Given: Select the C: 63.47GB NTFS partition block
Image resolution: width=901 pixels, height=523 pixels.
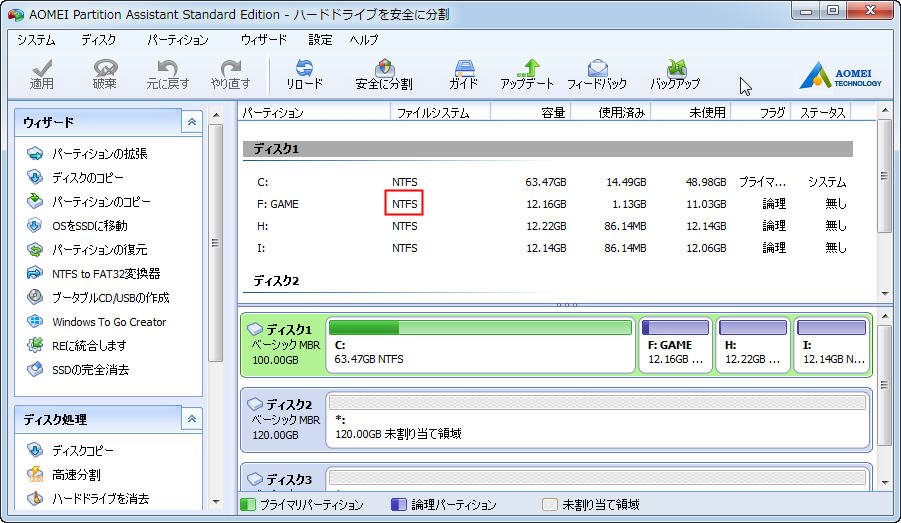Looking at the screenshot, I should pos(480,344).
